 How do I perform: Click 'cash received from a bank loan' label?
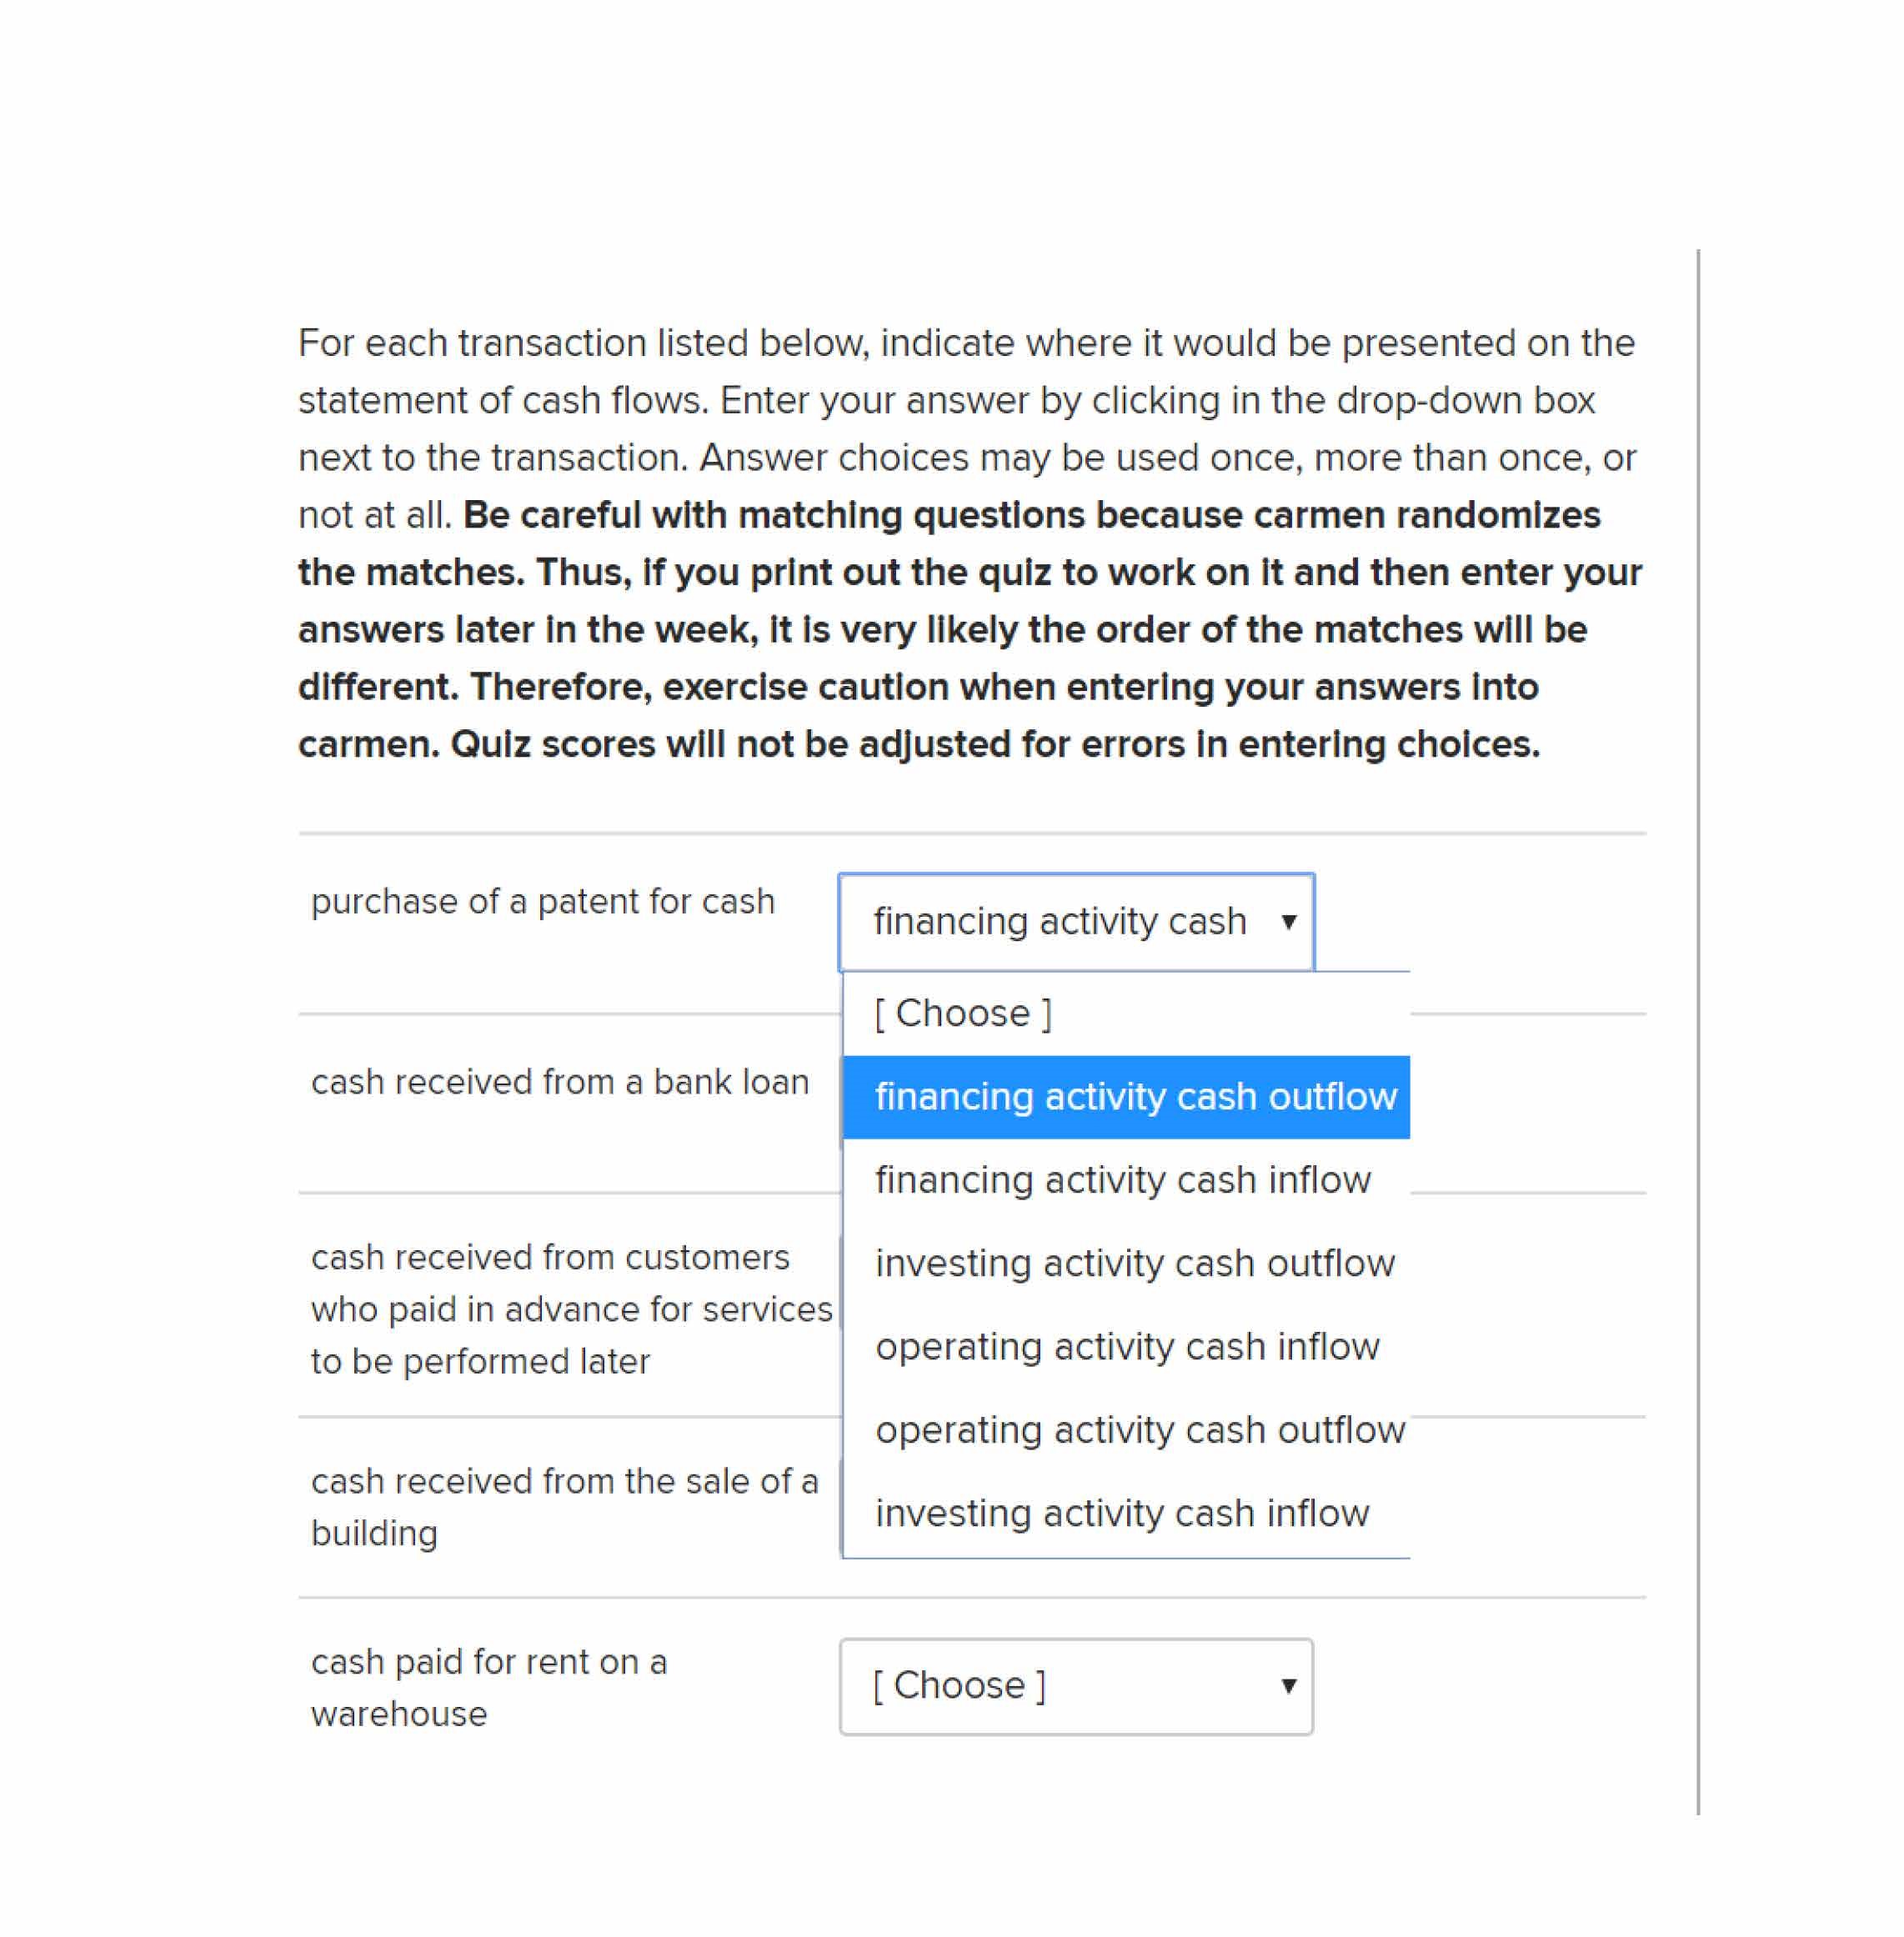point(559,1082)
